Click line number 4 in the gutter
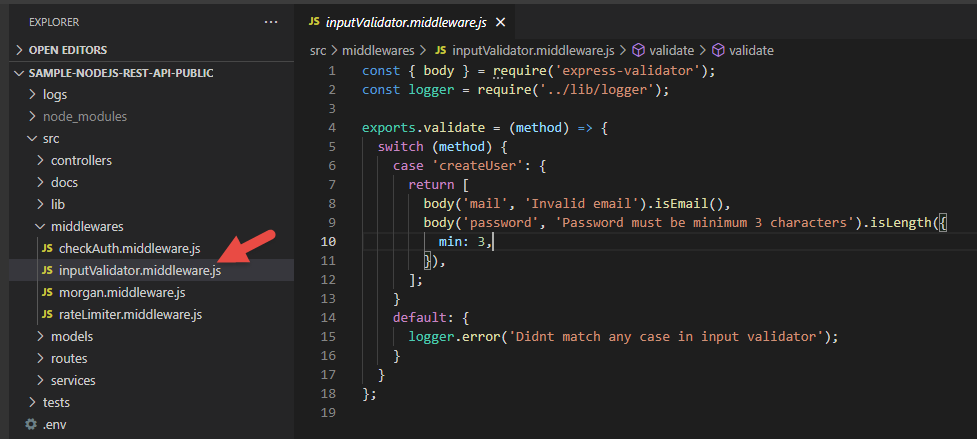This screenshot has height=439, width=977. pos(332,128)
